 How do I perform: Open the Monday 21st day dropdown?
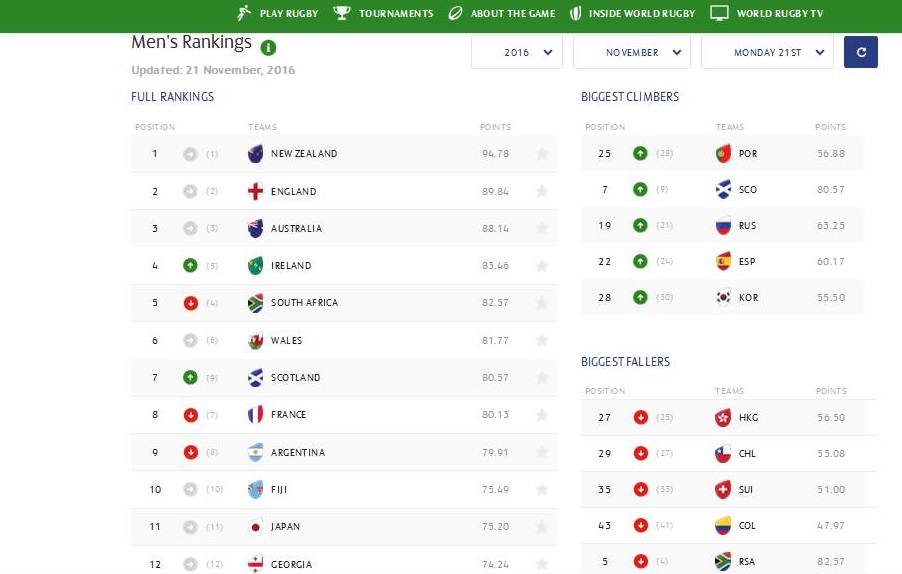tap(767, 52)
